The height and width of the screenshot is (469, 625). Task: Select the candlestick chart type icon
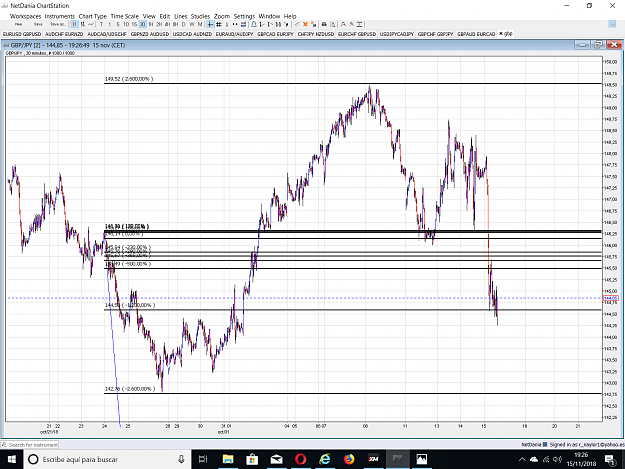[x=75, y=24]
